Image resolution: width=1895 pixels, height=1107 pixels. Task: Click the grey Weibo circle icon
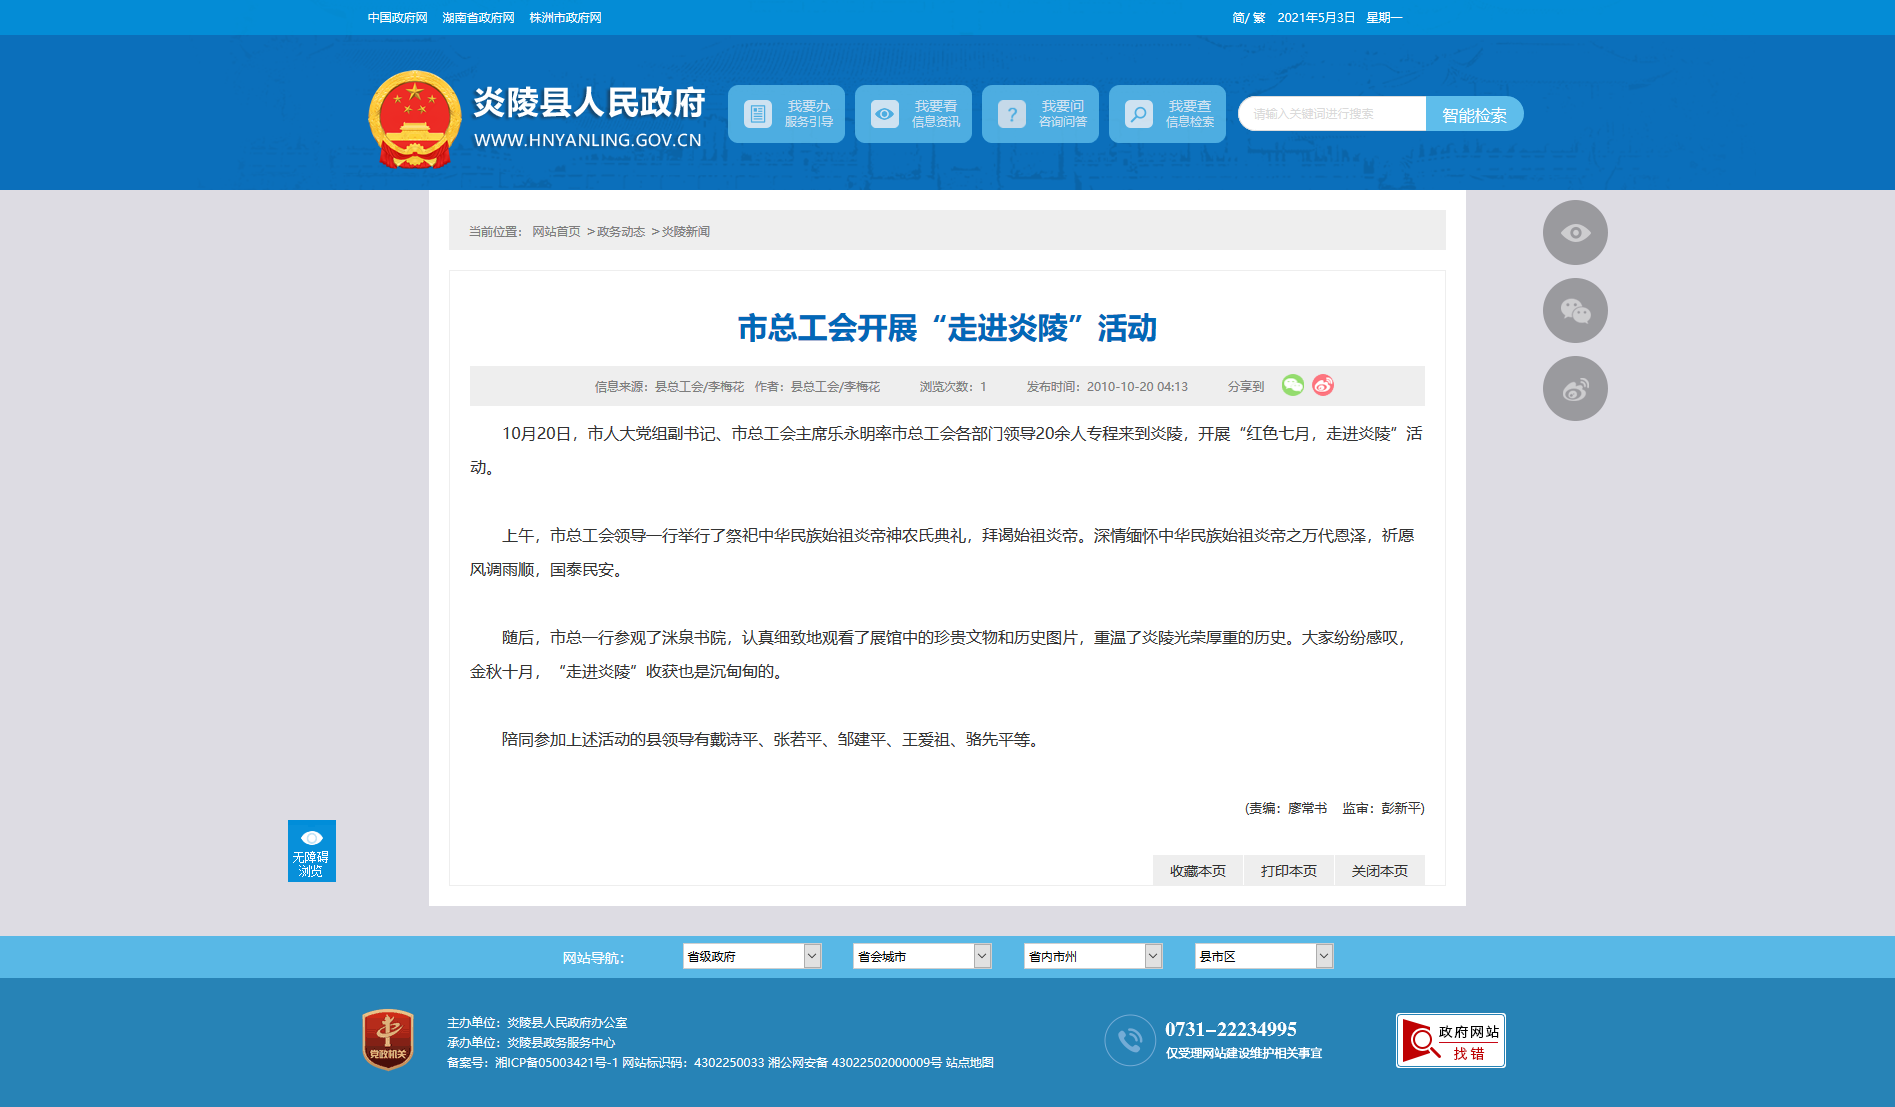pyautogui.click(x=1575, y=389)
